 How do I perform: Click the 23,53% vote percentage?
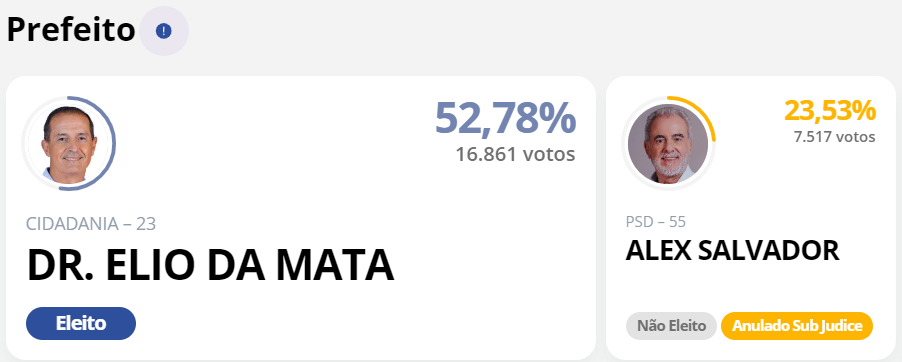830,110
